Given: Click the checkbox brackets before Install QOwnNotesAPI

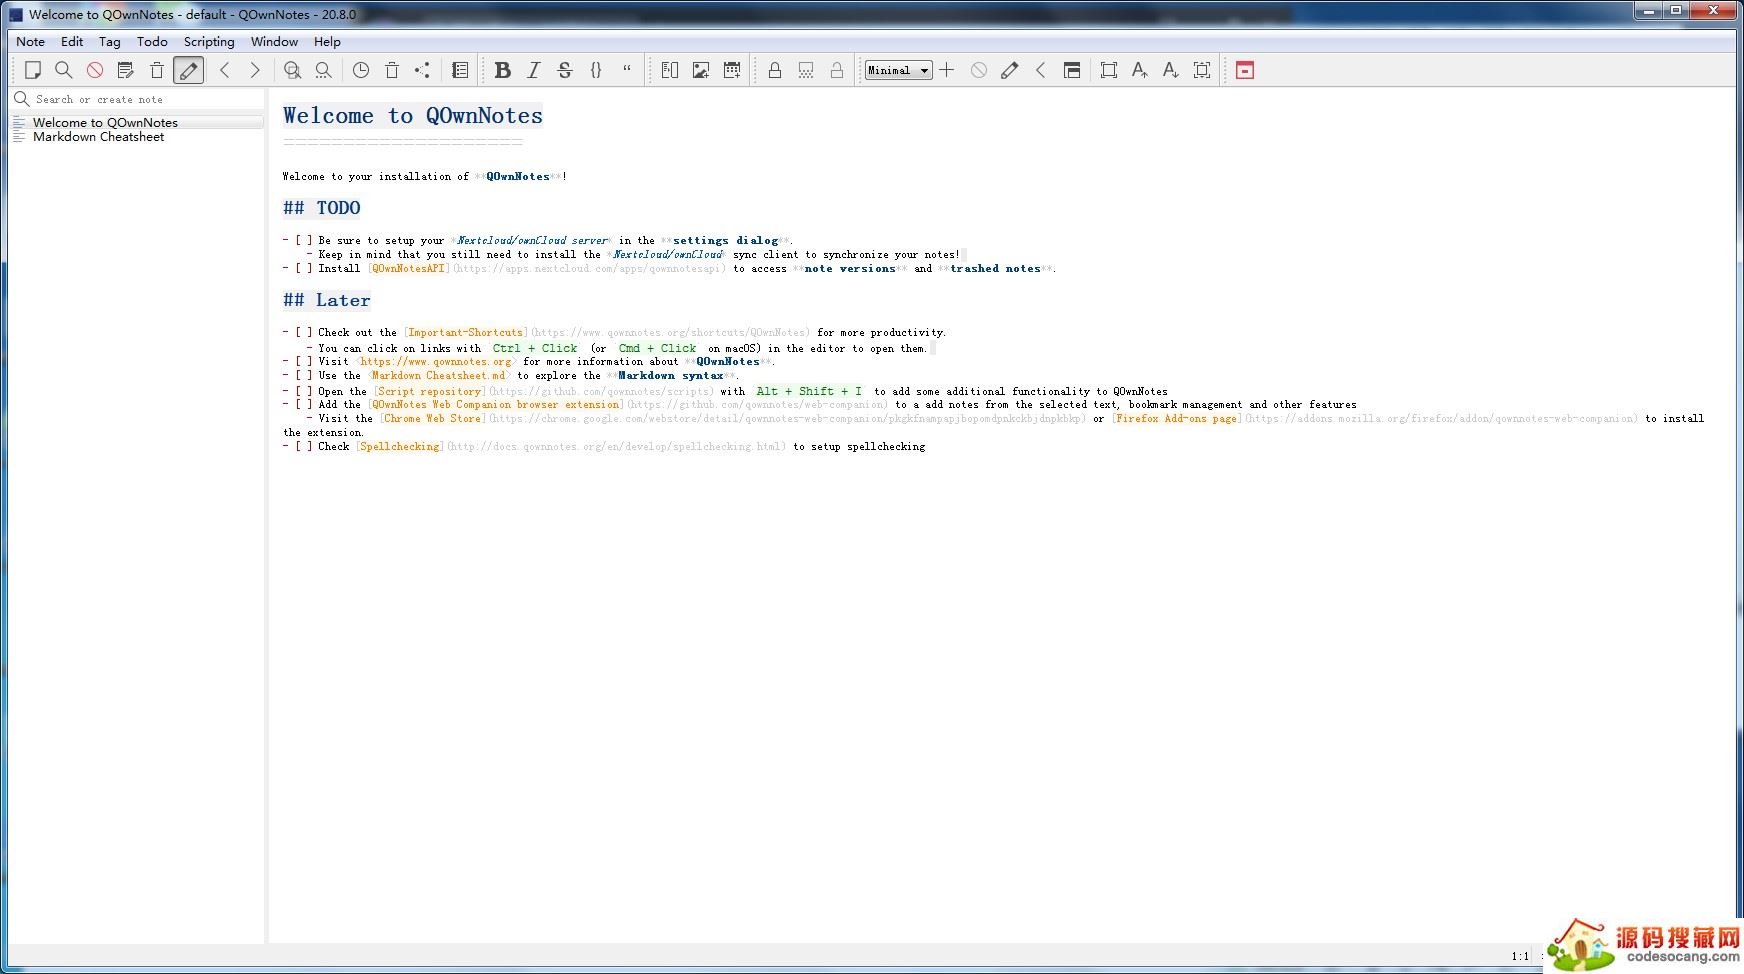Looking at the screenshot, I should tap(304, 268).
